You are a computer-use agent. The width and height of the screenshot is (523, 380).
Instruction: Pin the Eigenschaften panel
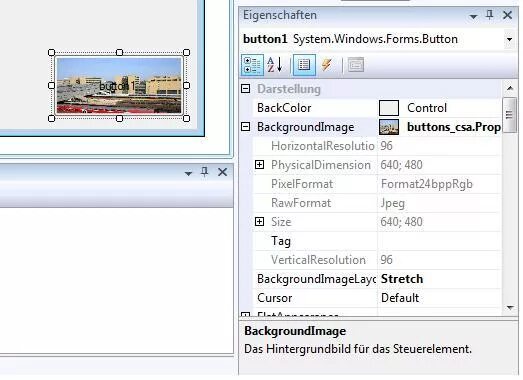[x=489, y=15]
